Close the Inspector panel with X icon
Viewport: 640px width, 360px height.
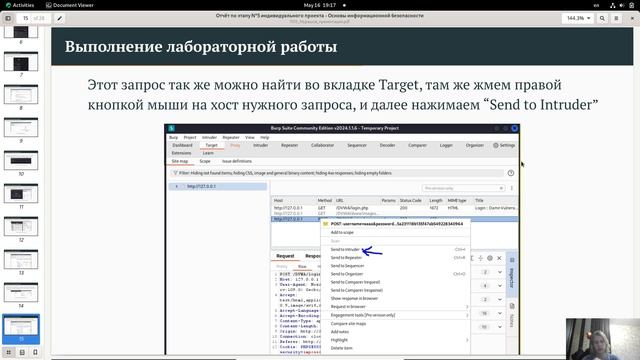pos(499,258)
